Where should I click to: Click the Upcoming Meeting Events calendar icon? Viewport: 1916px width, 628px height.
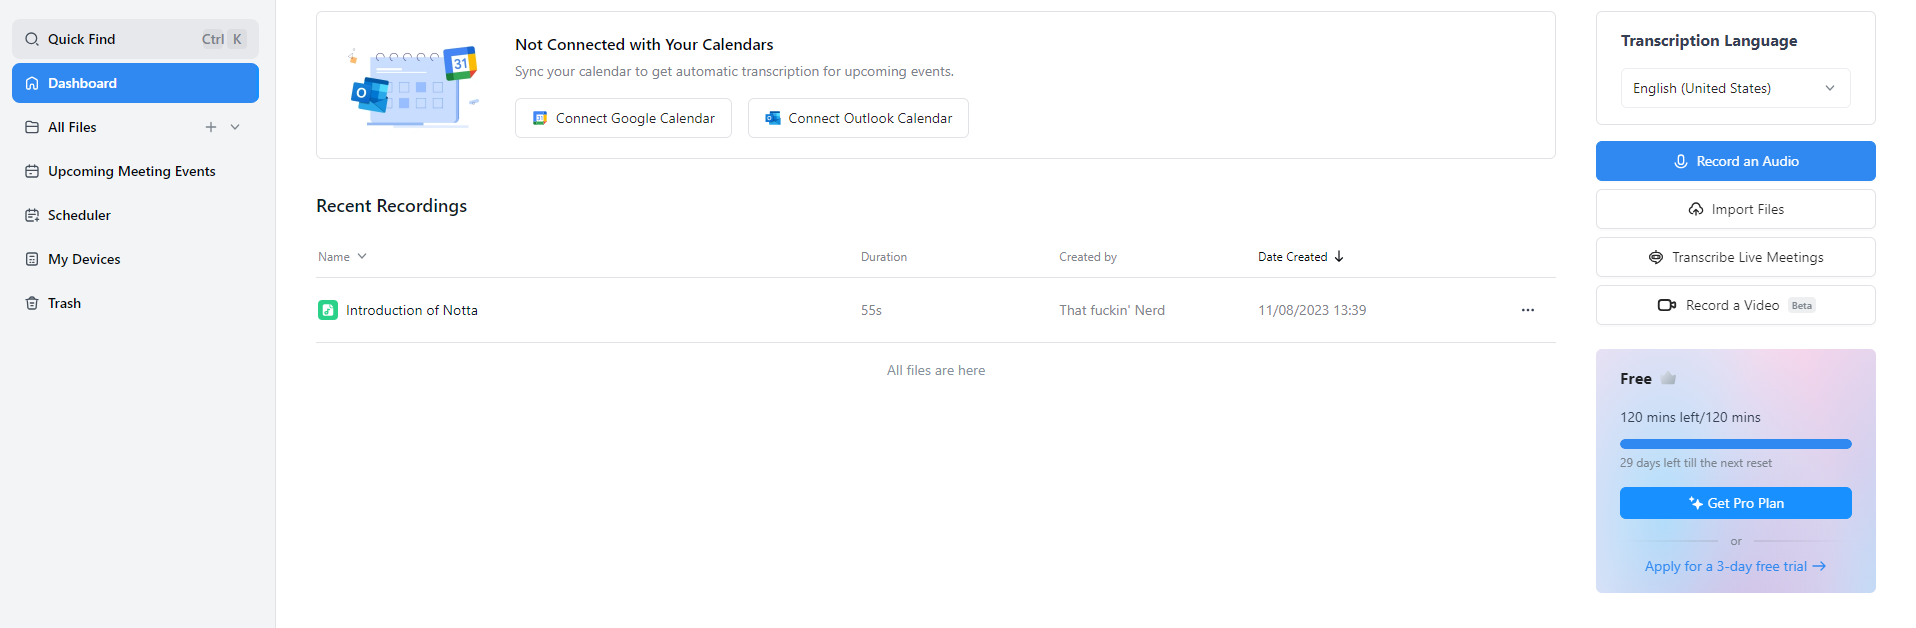tap(32, 171)
